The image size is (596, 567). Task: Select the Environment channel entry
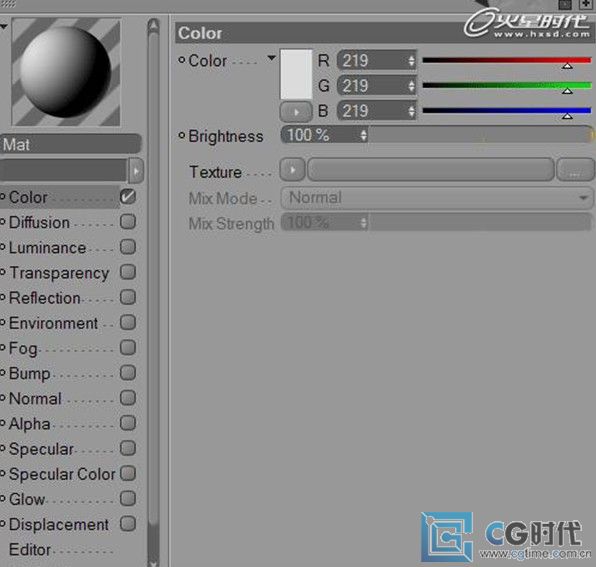tap(53, 323)
